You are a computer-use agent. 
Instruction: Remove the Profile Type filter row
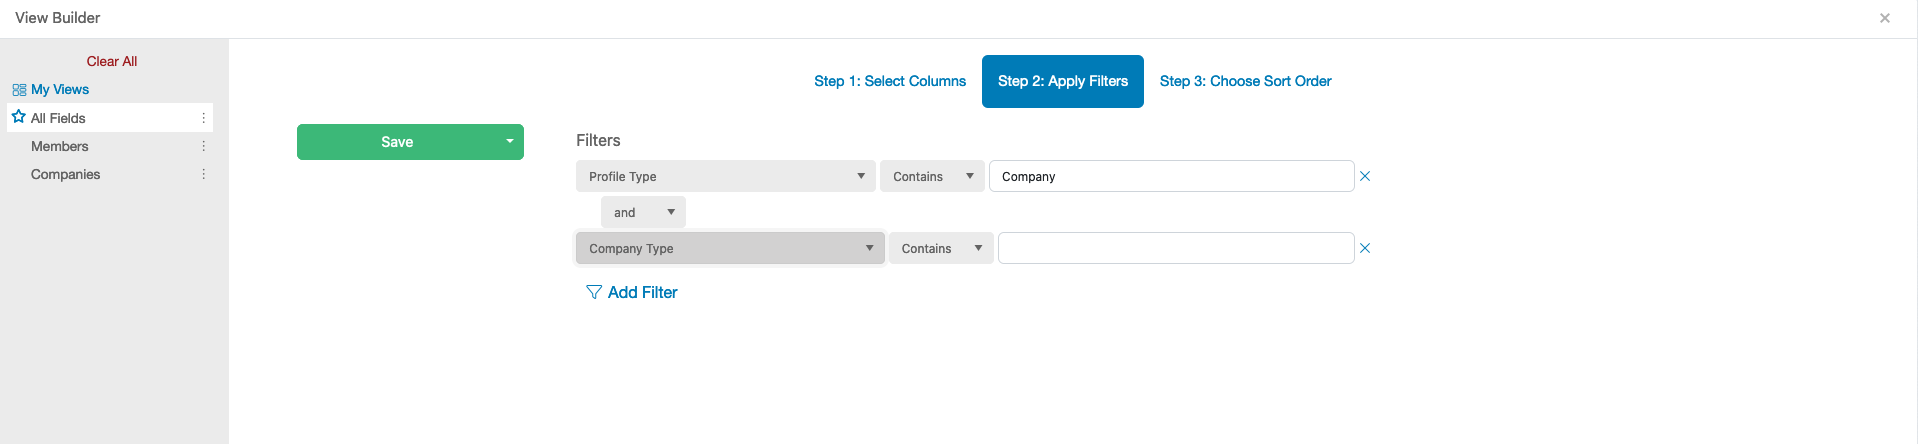(1365, 176)
